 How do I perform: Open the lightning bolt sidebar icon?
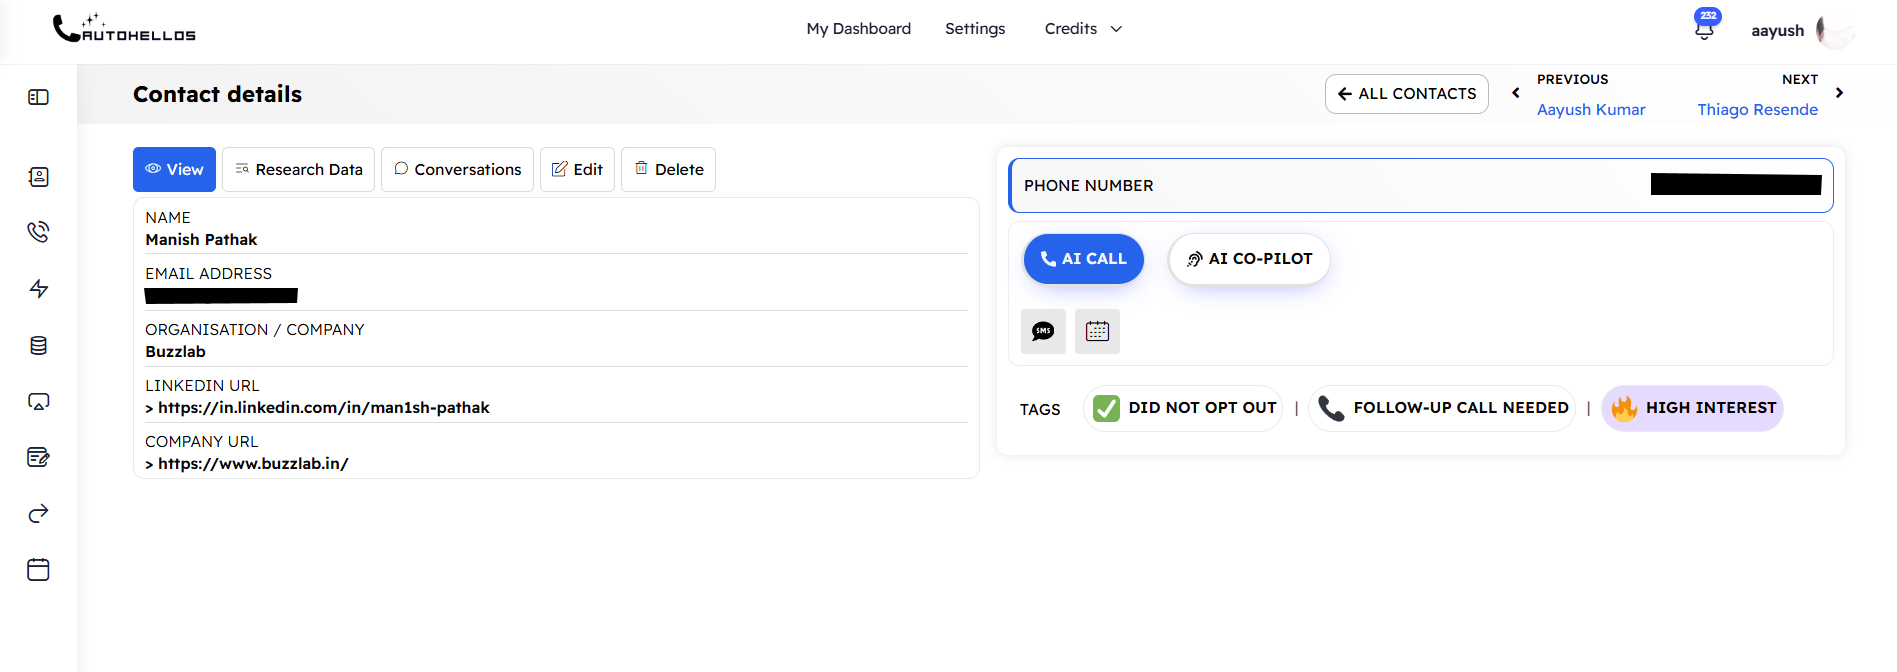tap(38, 289)
